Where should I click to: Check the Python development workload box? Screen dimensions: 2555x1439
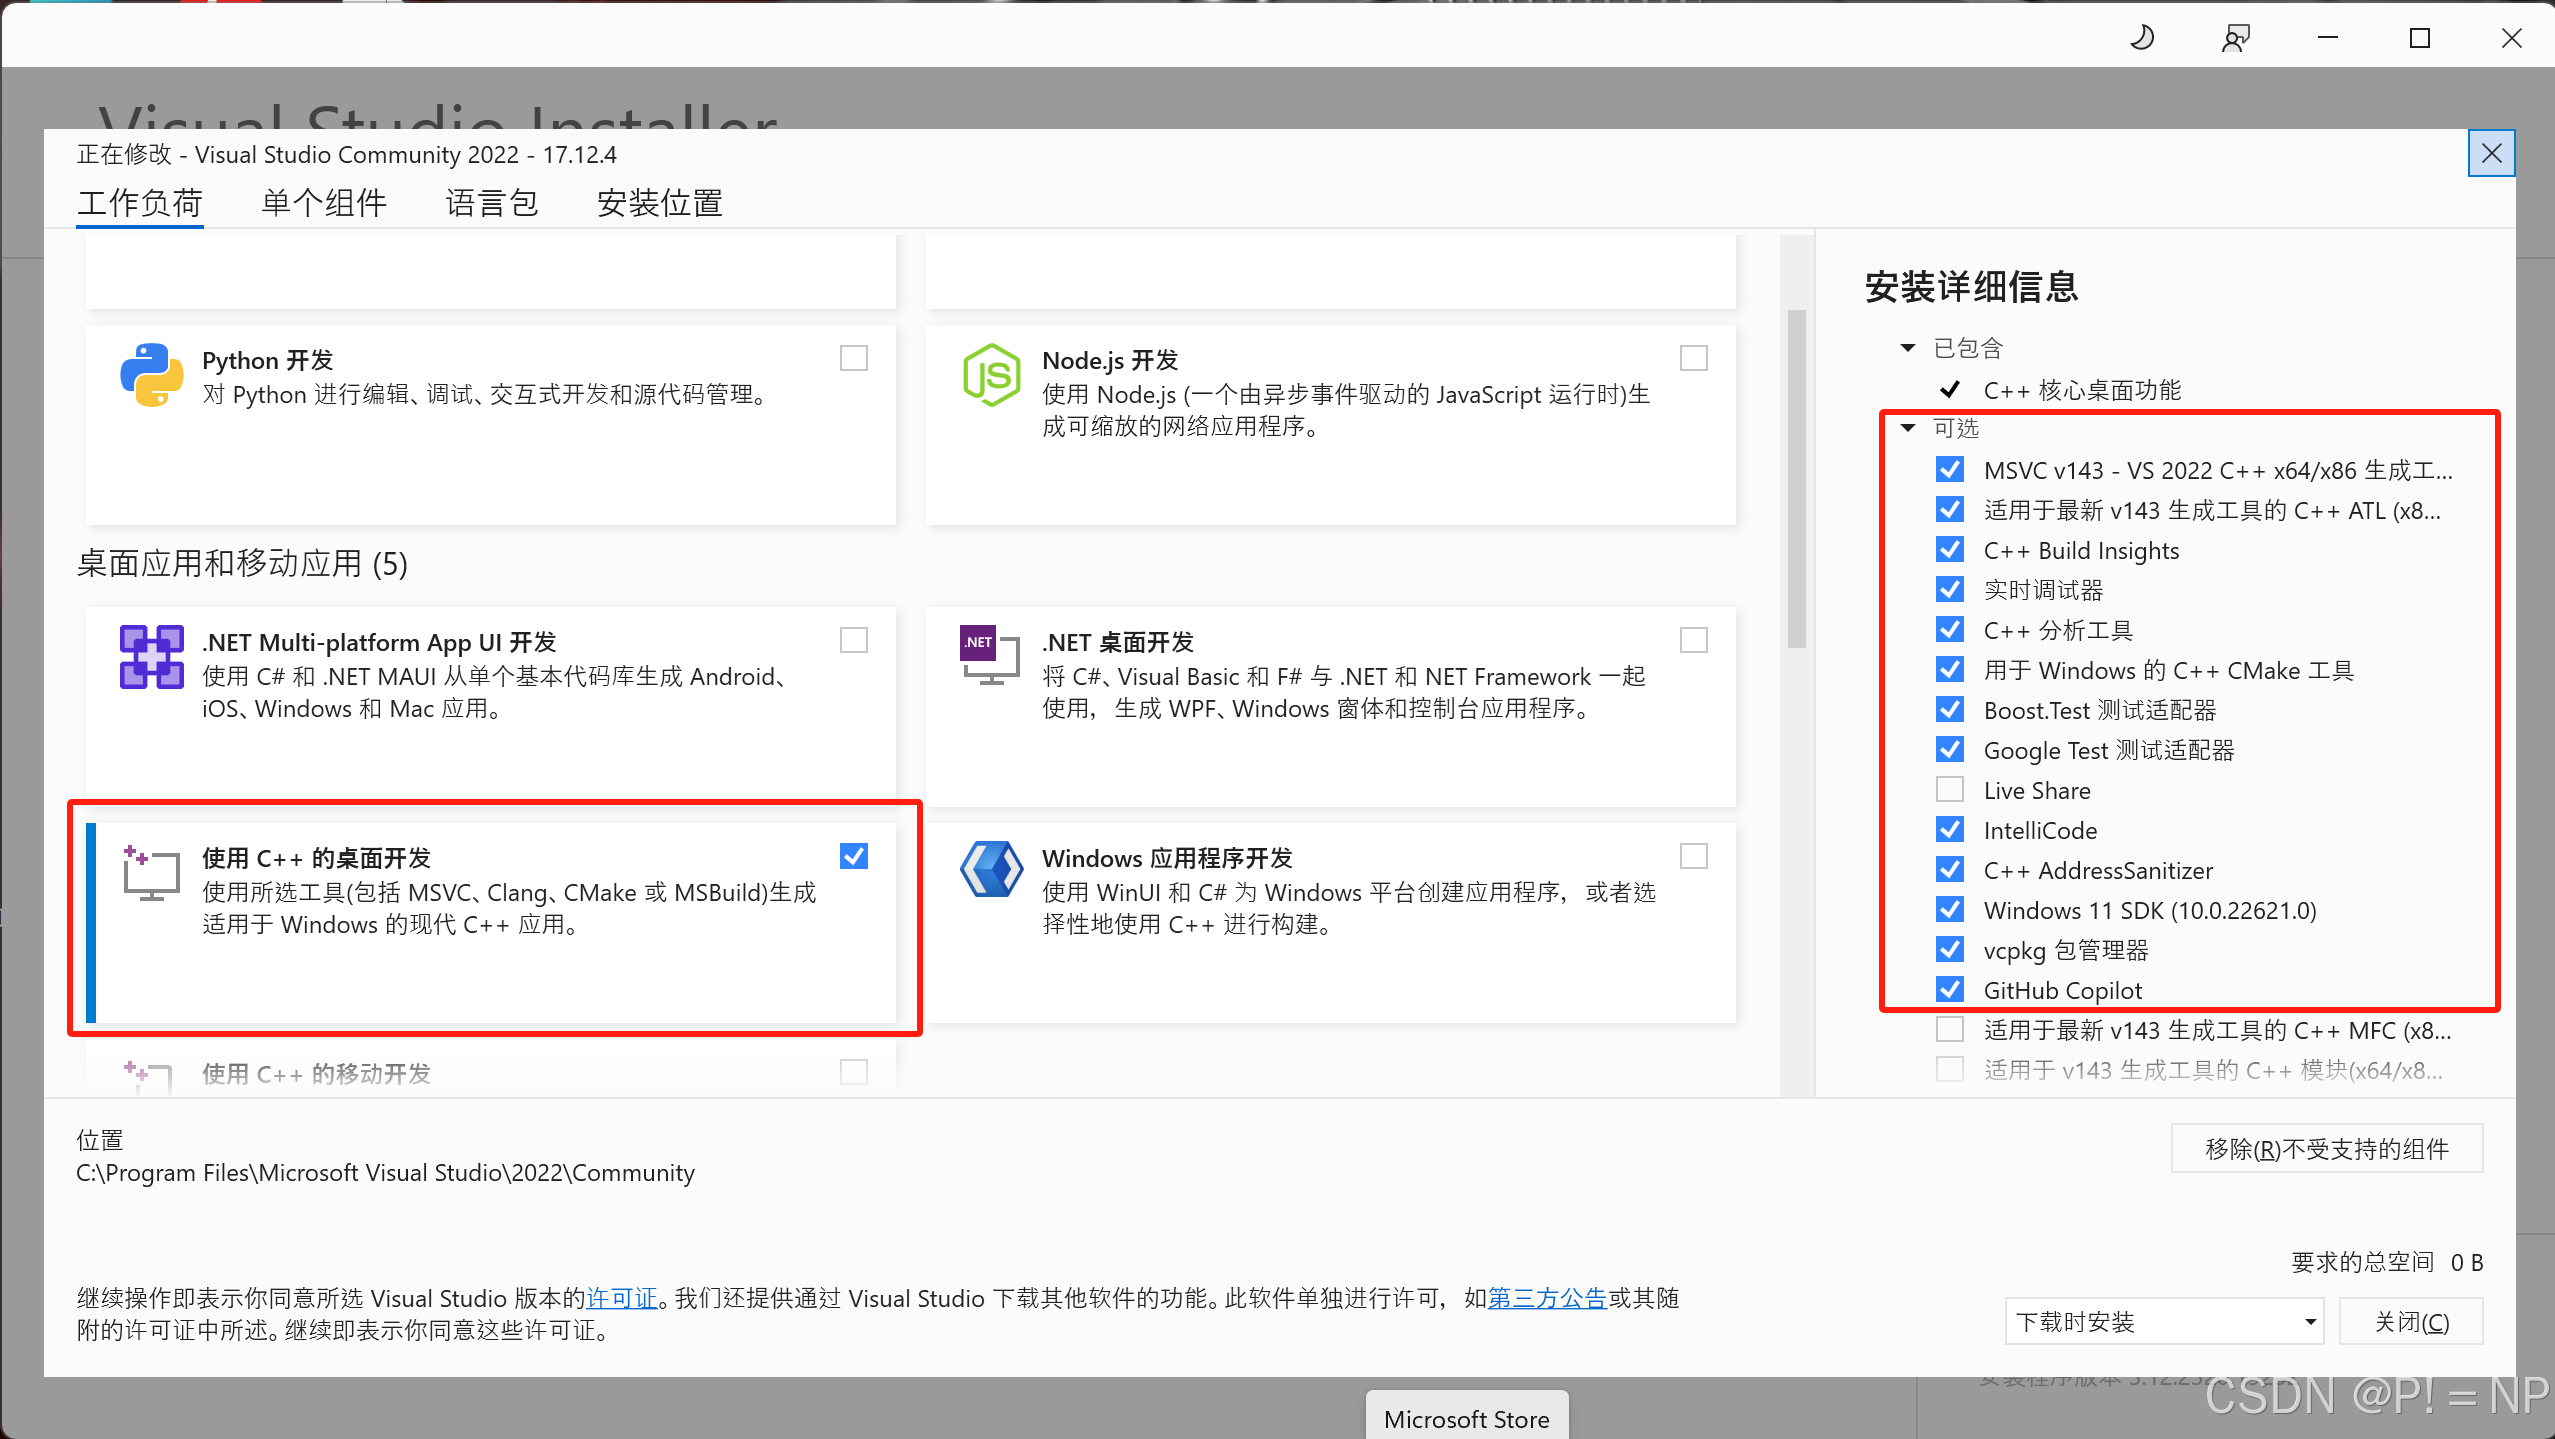854,358
